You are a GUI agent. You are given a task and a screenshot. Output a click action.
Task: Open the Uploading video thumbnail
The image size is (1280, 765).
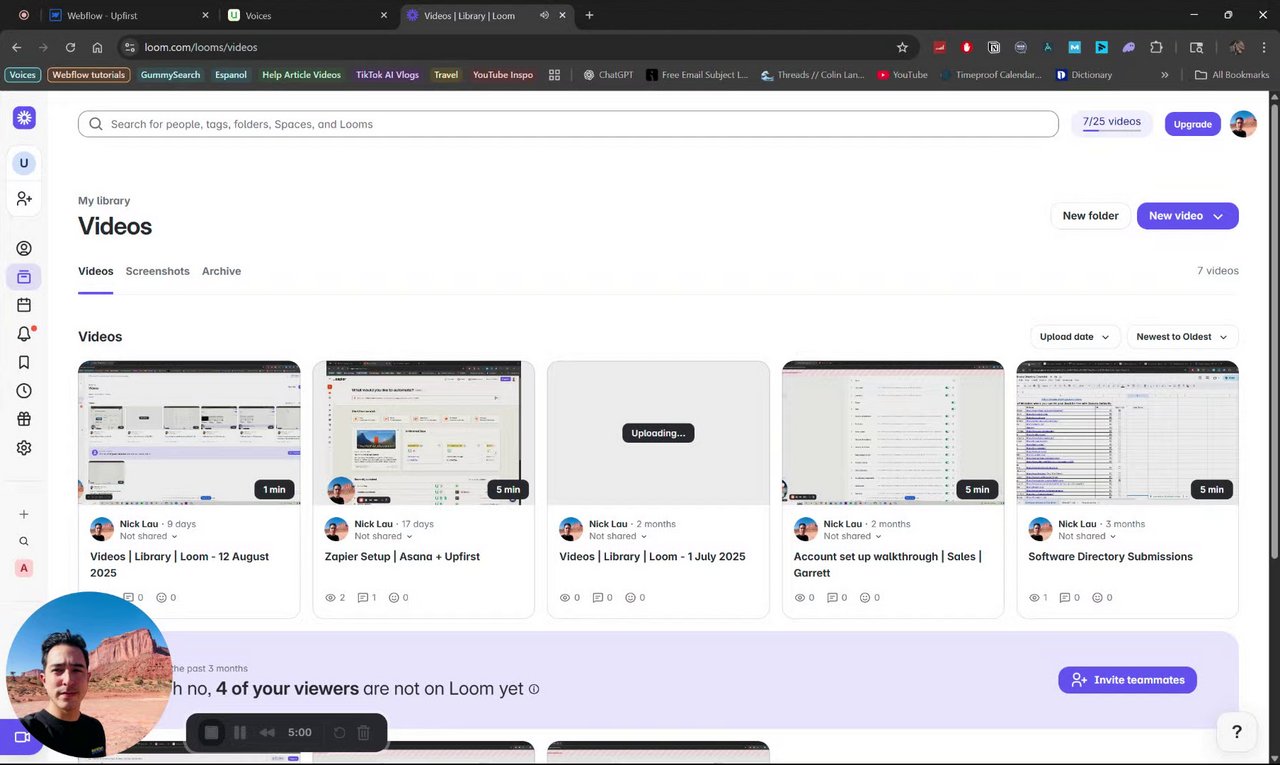pyautogui.click(x=658, y=433)
